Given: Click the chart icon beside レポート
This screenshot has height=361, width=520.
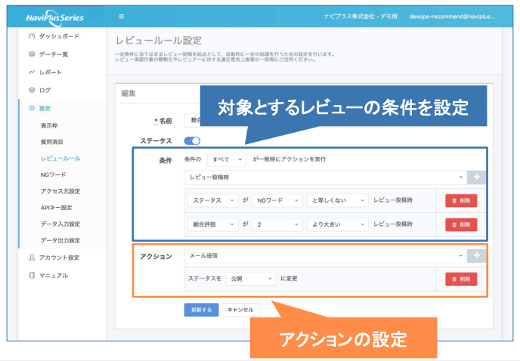Looking at the screenshot, I should tap(32, 72).
